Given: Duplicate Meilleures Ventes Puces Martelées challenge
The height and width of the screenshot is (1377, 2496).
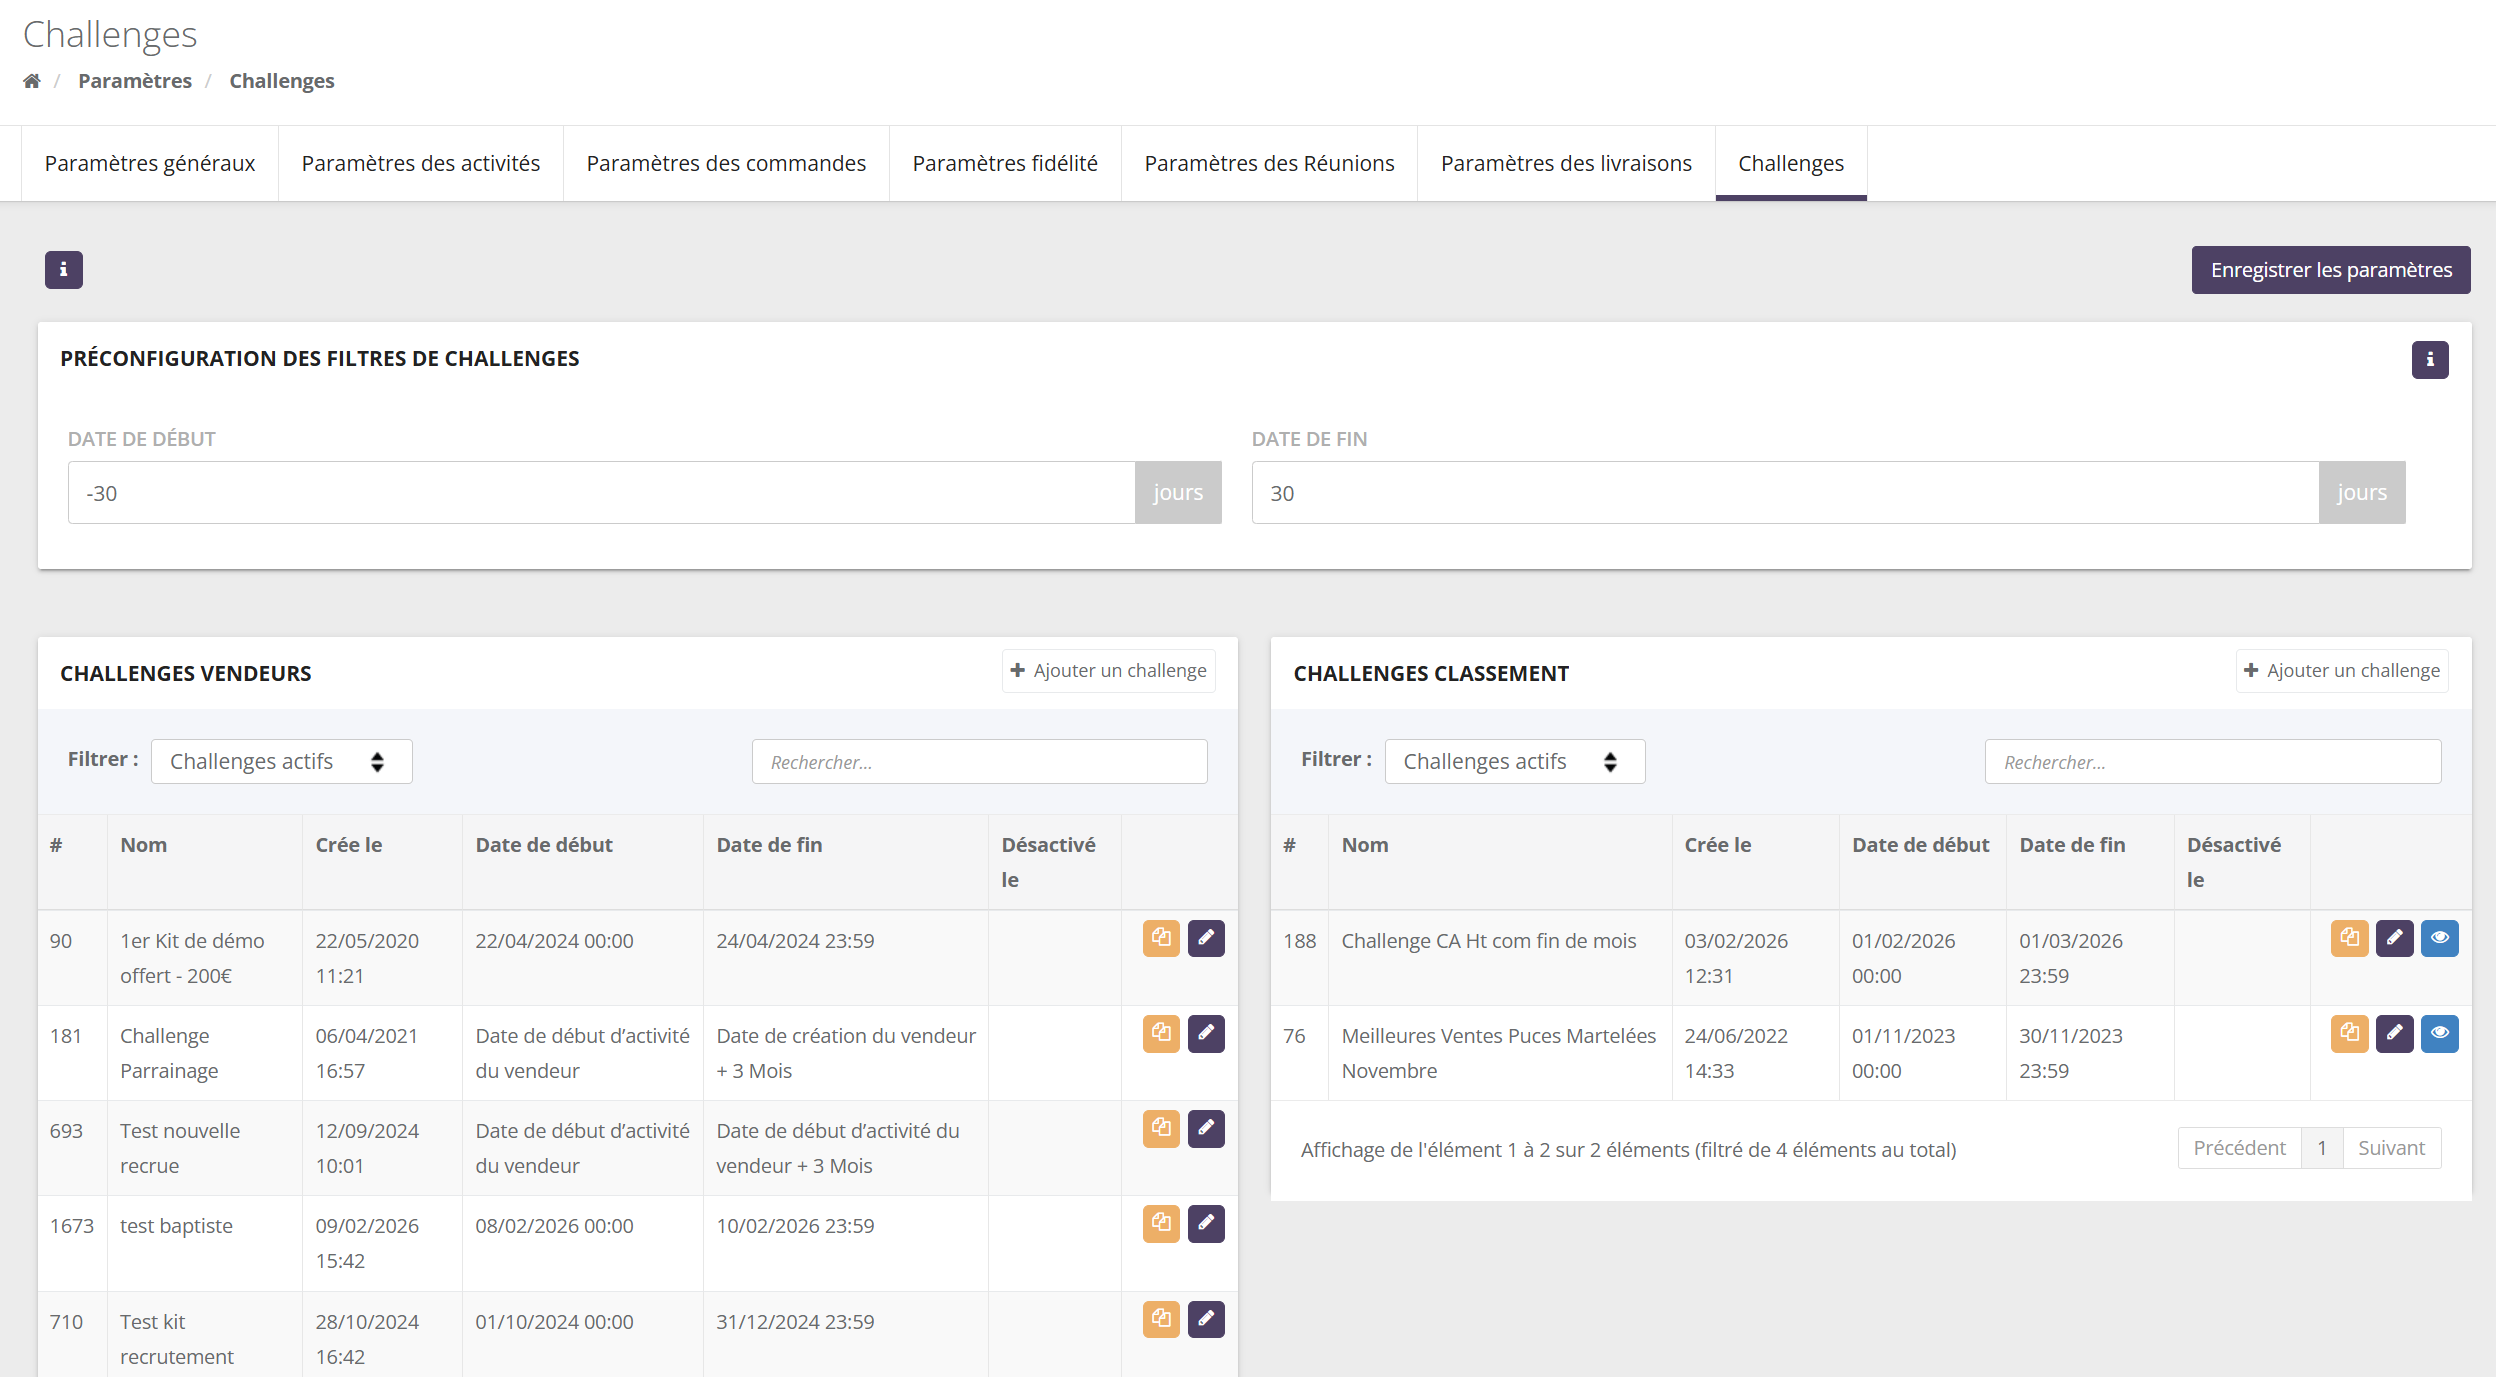Looking at the screenshot, I should click(2350, 1034).
